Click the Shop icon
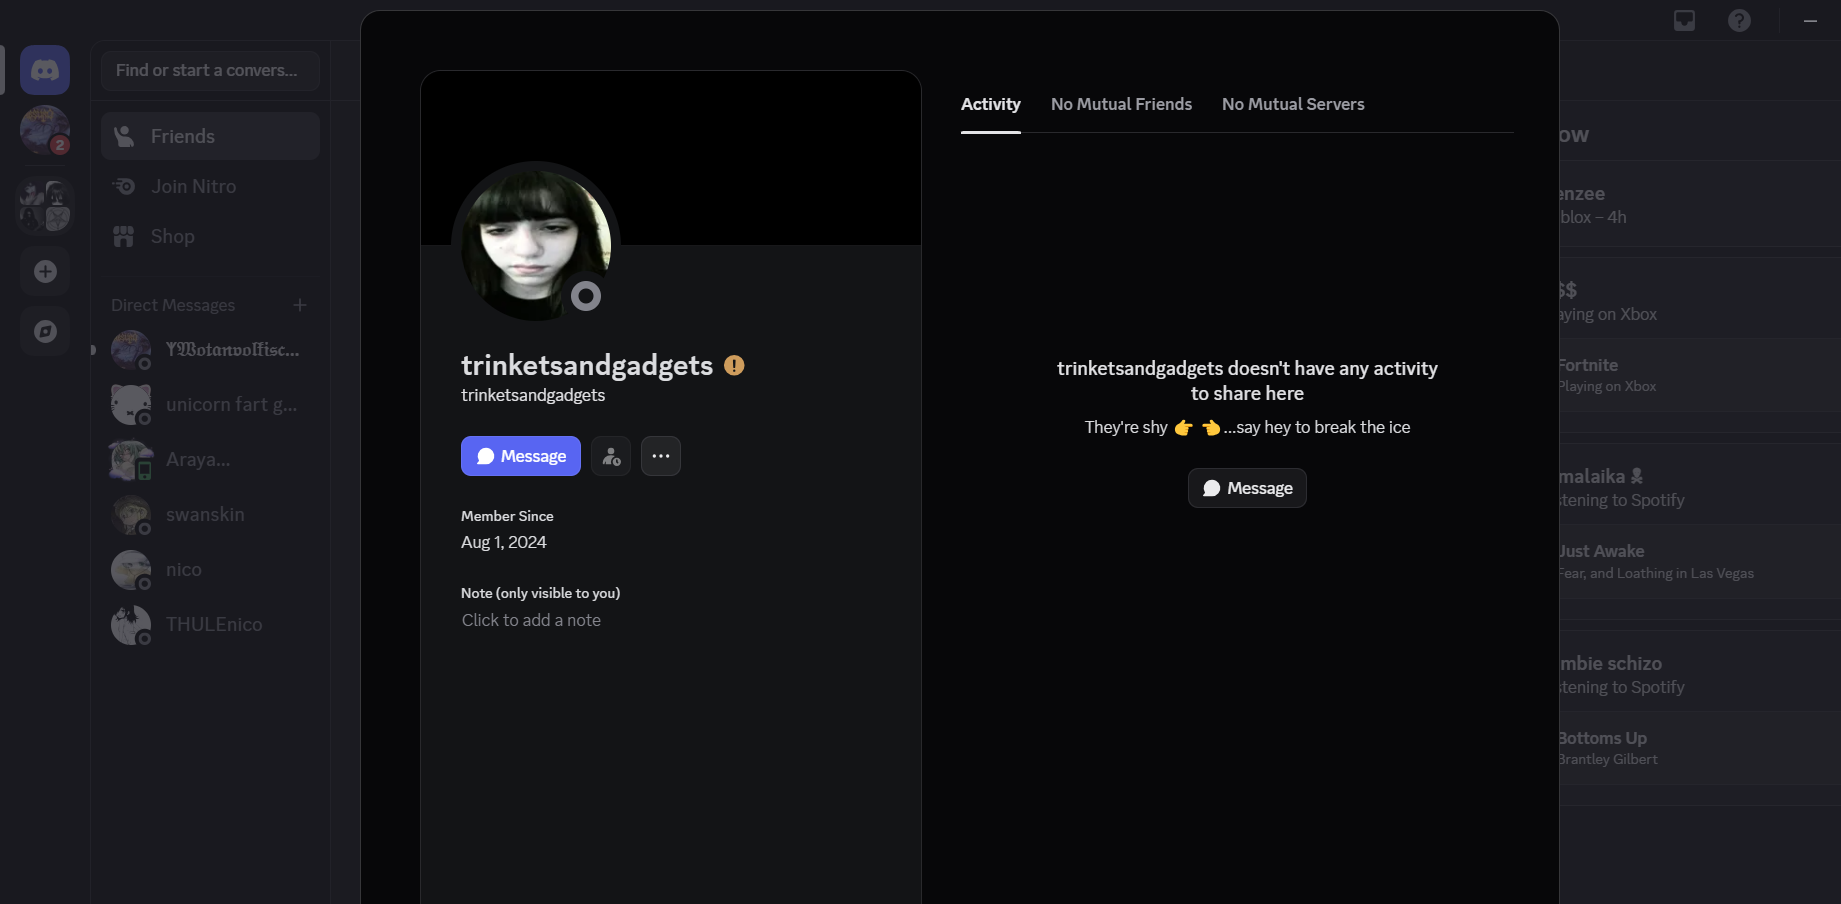Screen dimensions: 1841x904 (124, 236)
